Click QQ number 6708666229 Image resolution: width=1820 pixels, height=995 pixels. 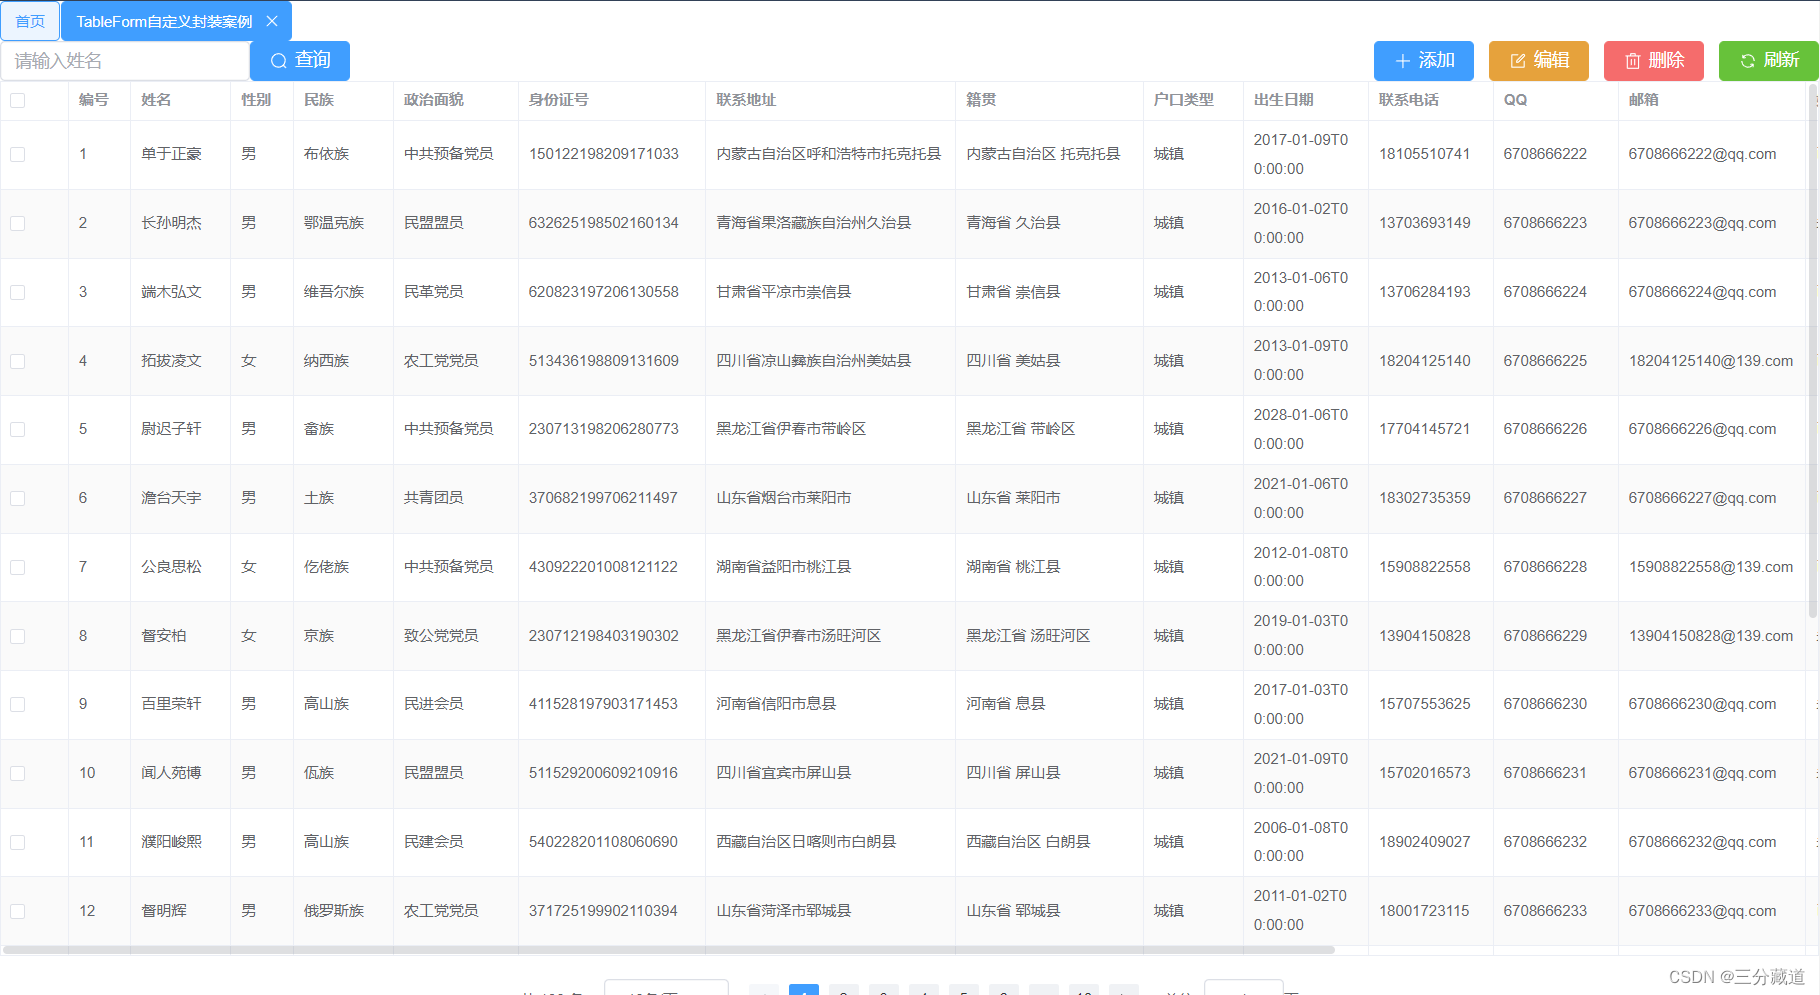tap(1545, 636)
